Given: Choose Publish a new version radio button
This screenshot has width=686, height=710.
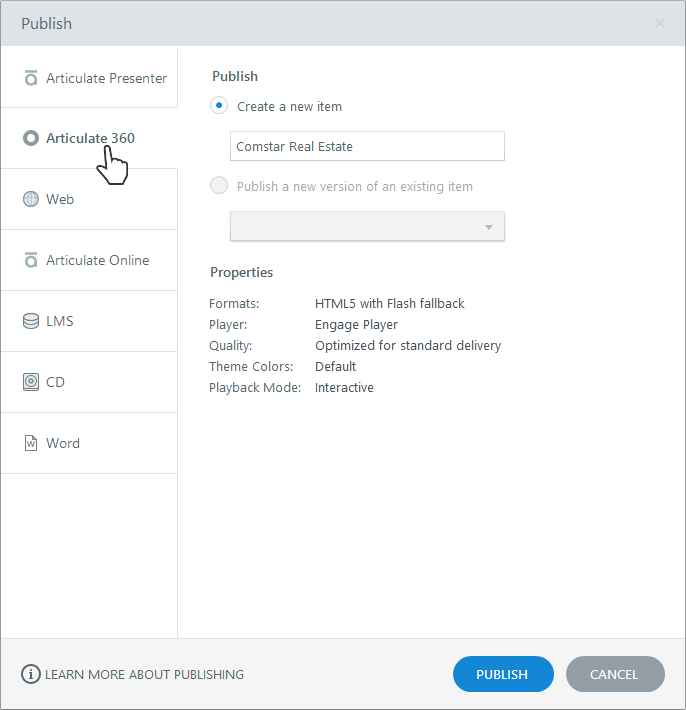Looking at the screenshot, I should click(219, 185).
